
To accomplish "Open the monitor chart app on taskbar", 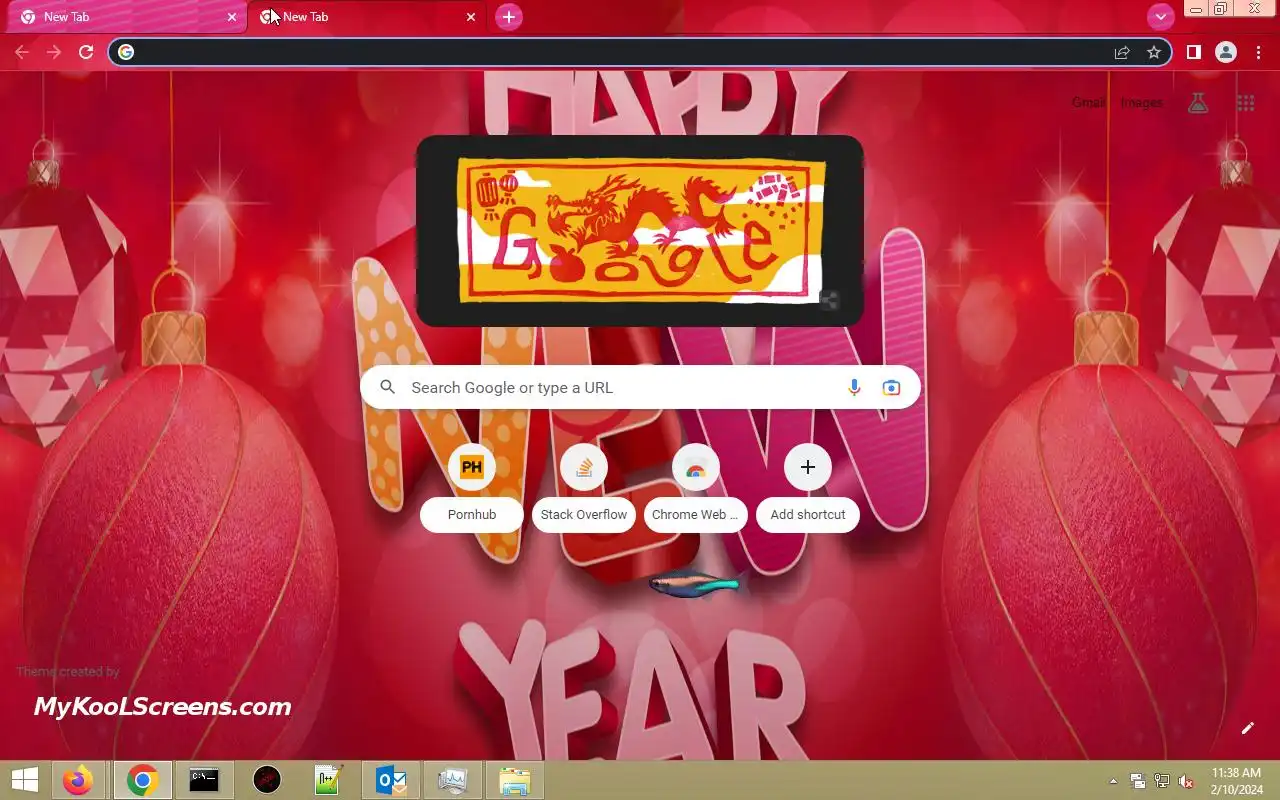I will click(452, 780).
